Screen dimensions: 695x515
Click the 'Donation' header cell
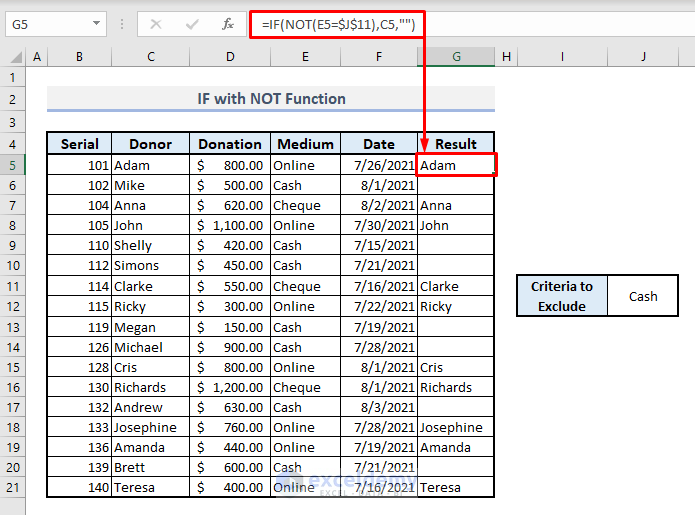tap(230, 144)
